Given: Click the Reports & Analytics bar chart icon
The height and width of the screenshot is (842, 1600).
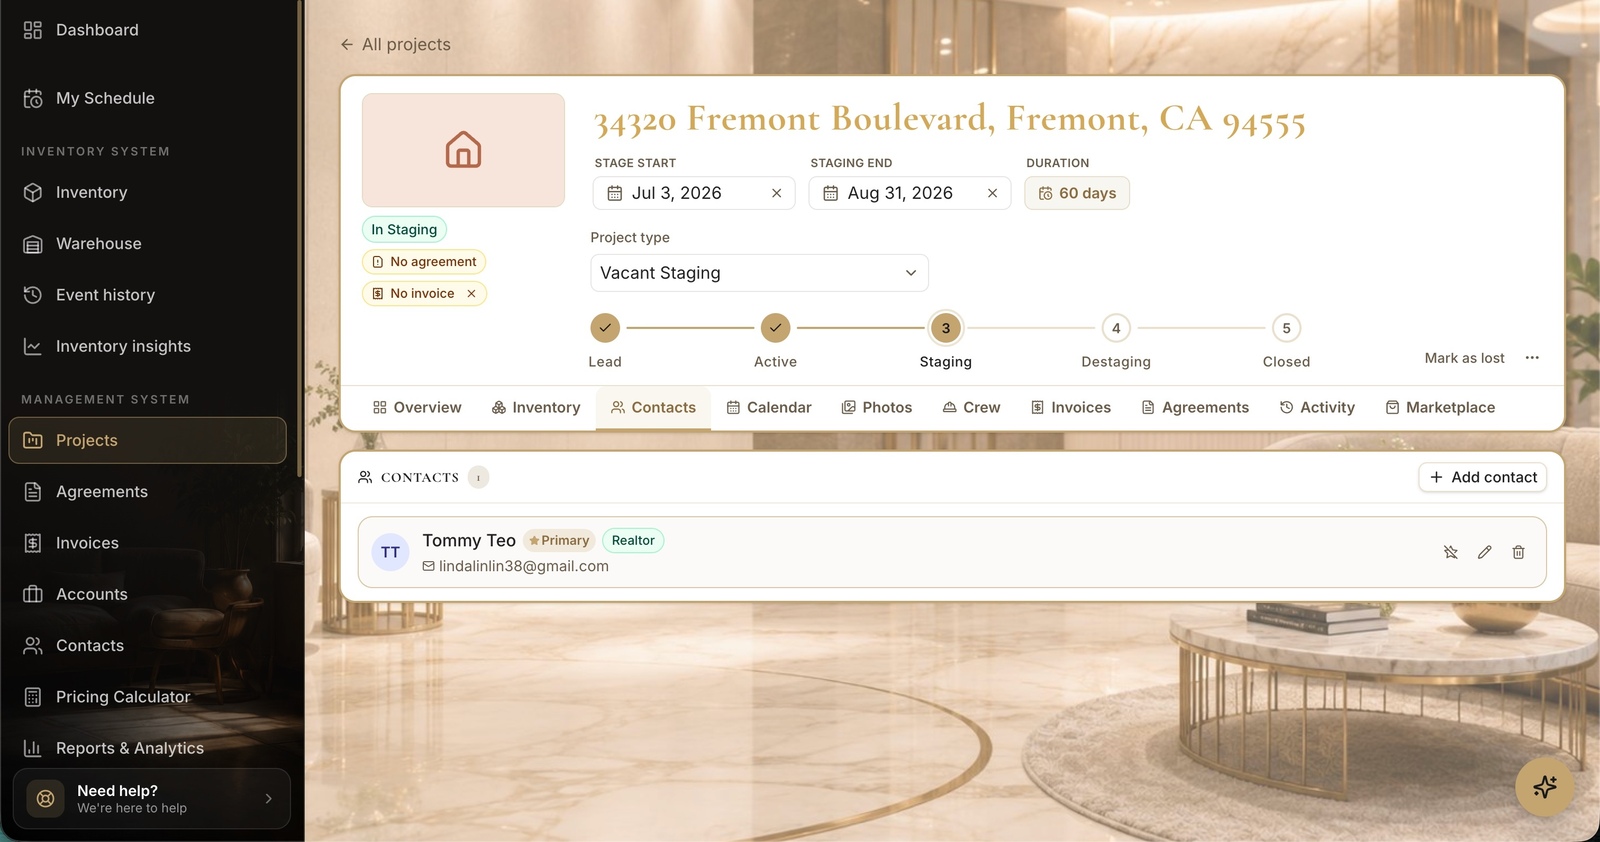Looking at the screenshot, I should pyautogui.click(x=33, y=748).
